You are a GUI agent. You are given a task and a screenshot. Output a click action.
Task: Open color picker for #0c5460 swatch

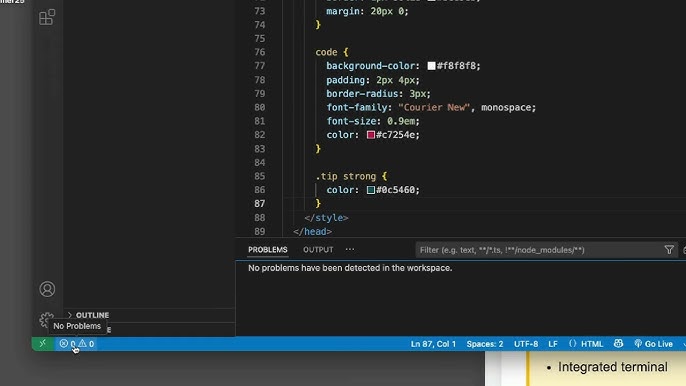(371, 190)
